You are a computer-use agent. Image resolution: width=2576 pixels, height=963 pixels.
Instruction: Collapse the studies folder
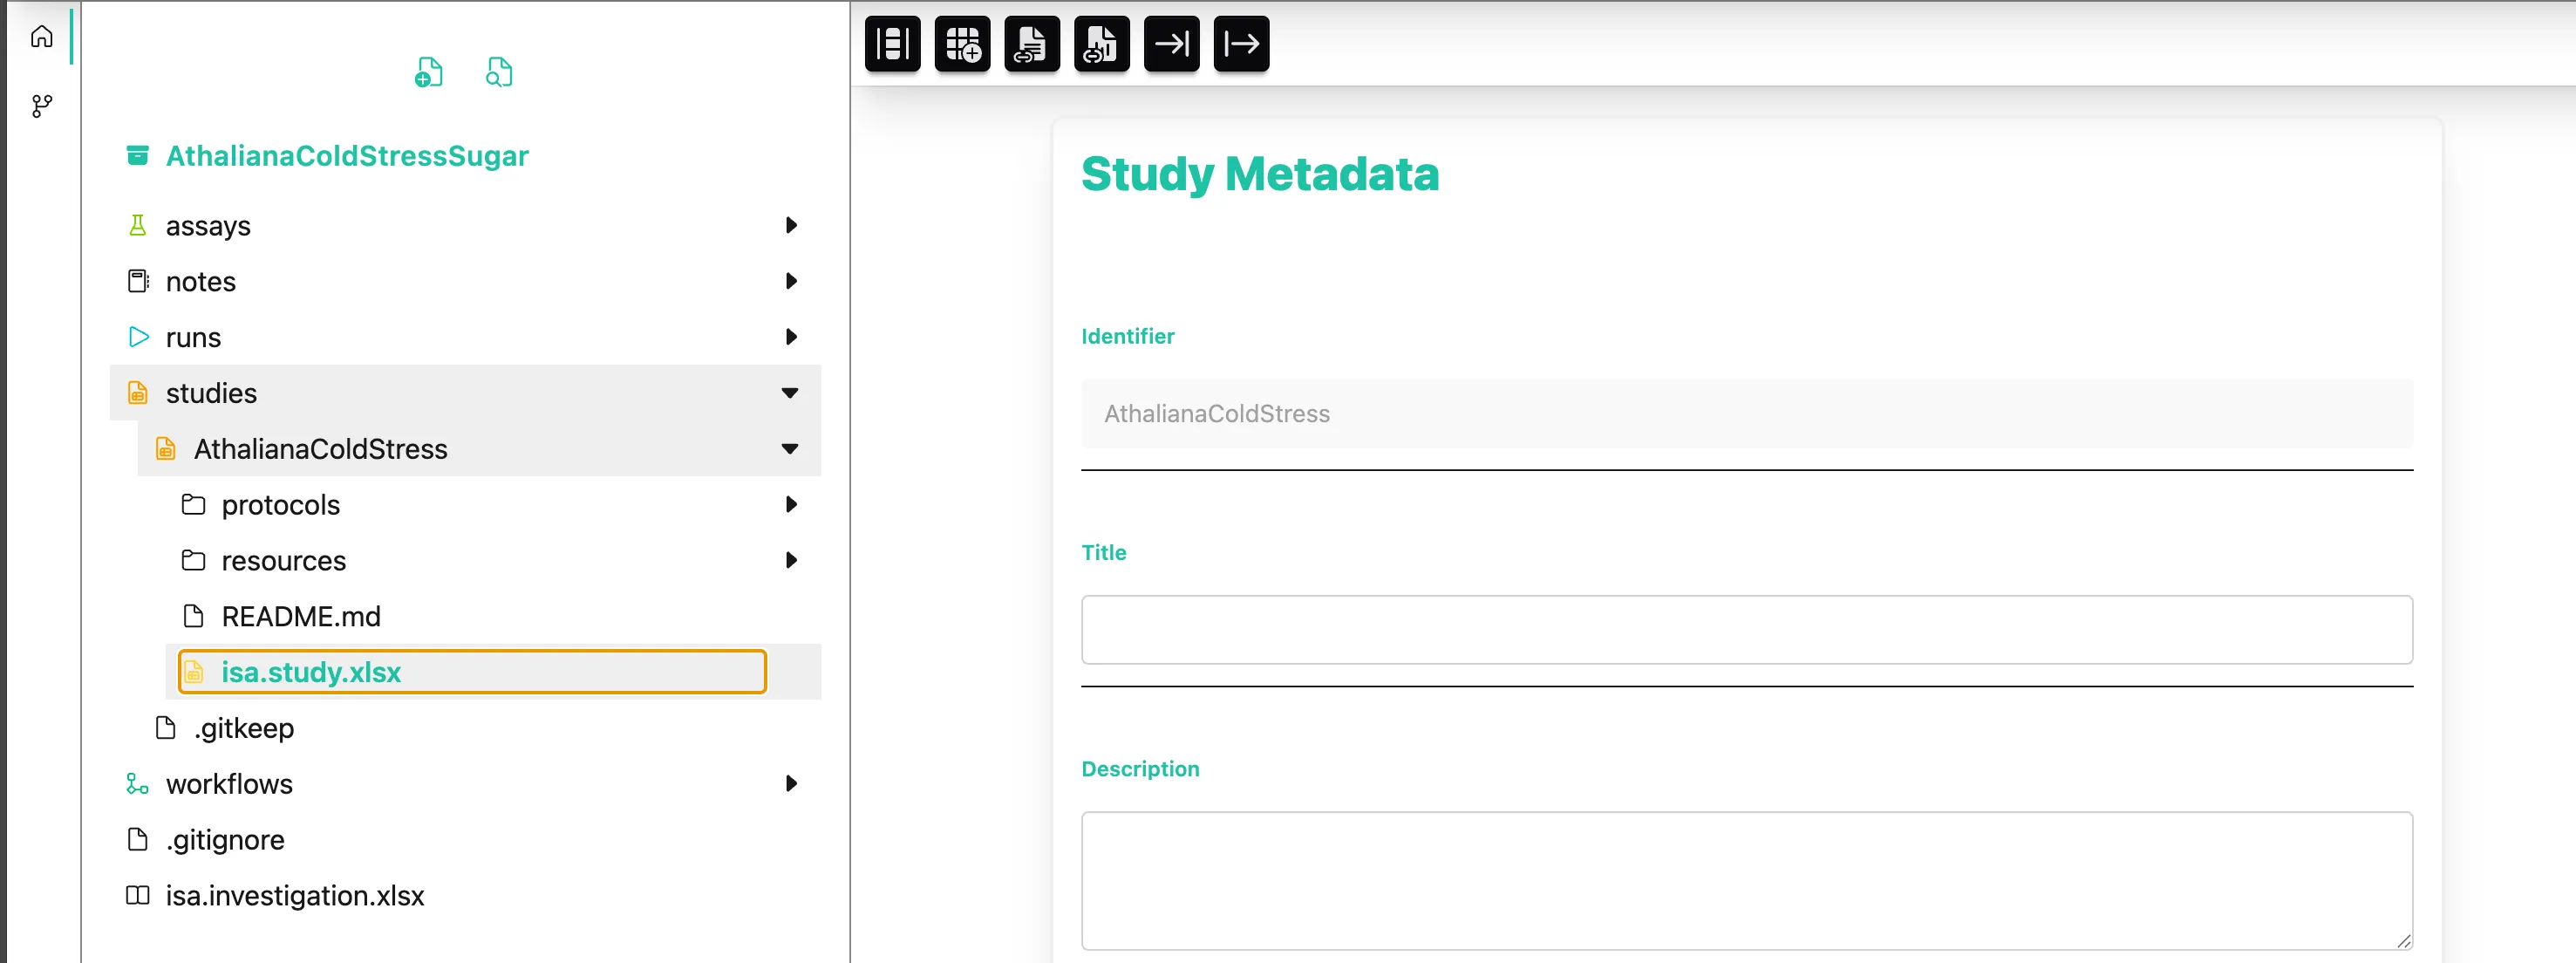pyautogui.click(x=790, y=394)
